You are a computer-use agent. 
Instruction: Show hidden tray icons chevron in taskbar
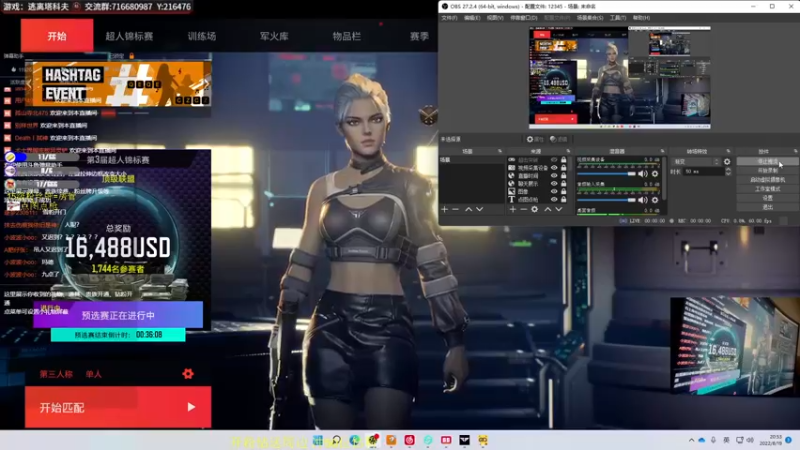[691, 440]
